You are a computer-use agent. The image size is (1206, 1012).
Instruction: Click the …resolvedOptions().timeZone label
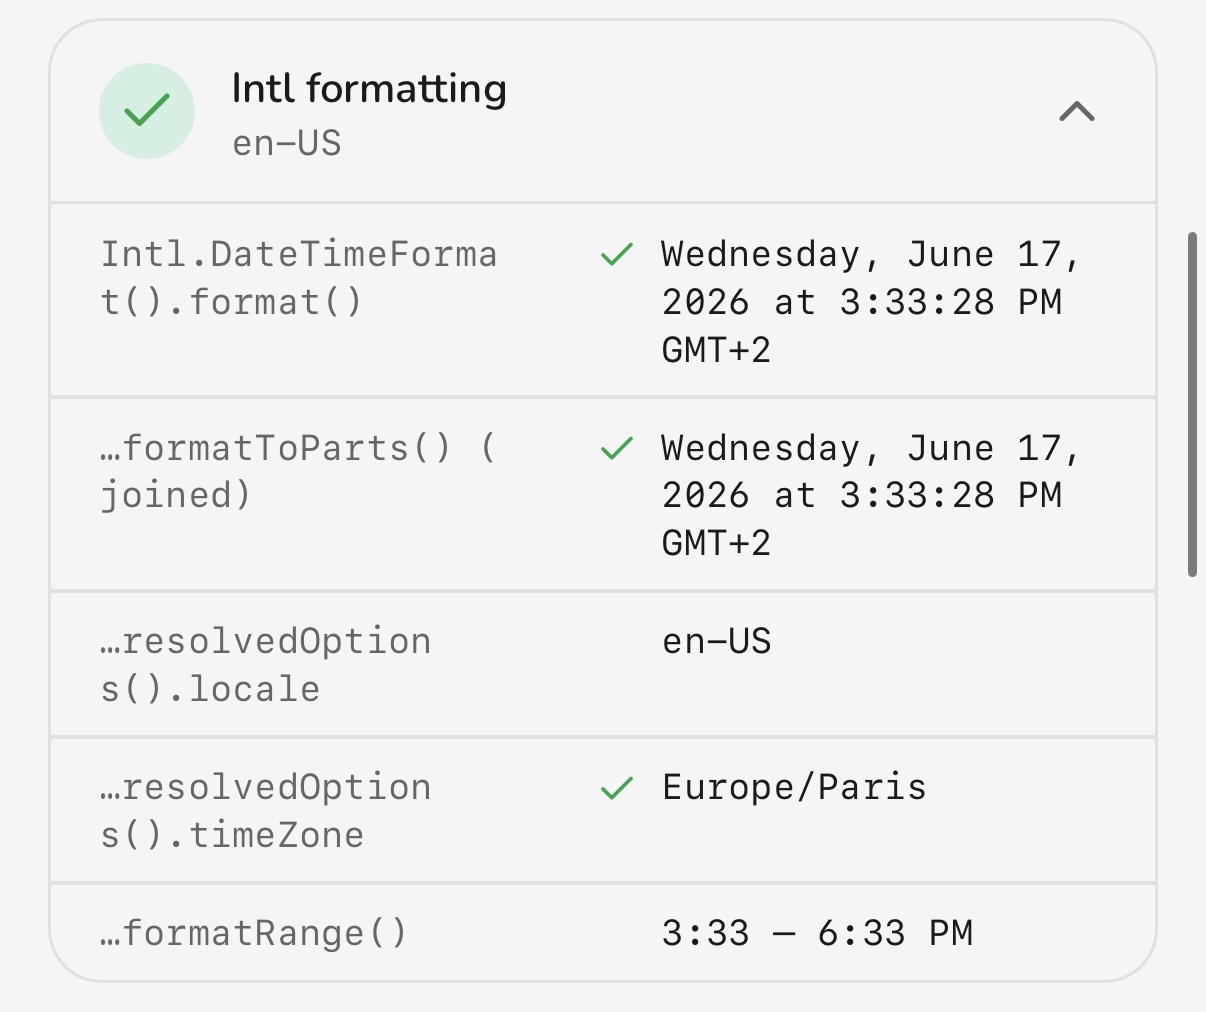click(266, 811)
